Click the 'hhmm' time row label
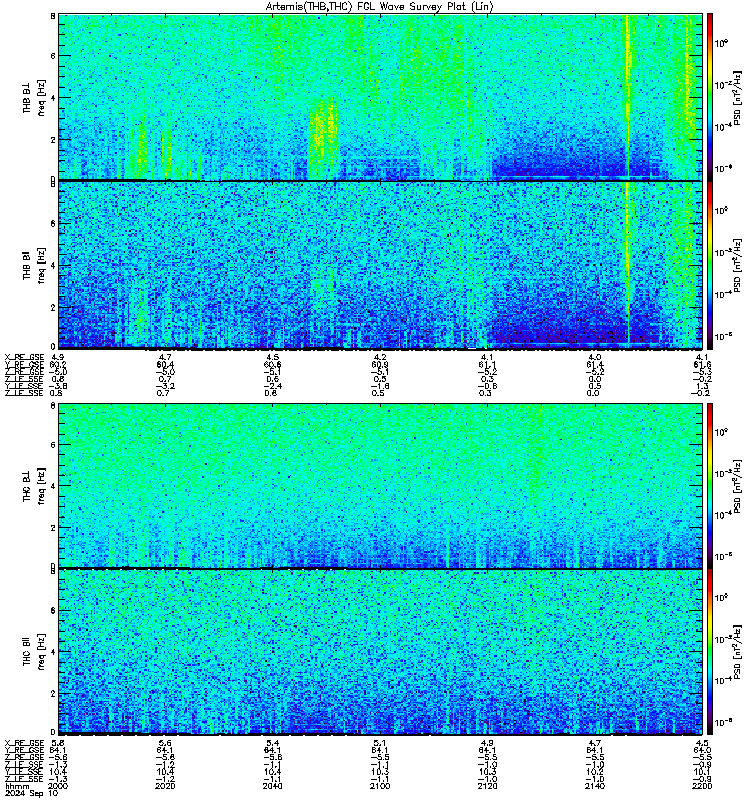The width and height of the screenshot is (750, 800). click(x=17, y=787)
